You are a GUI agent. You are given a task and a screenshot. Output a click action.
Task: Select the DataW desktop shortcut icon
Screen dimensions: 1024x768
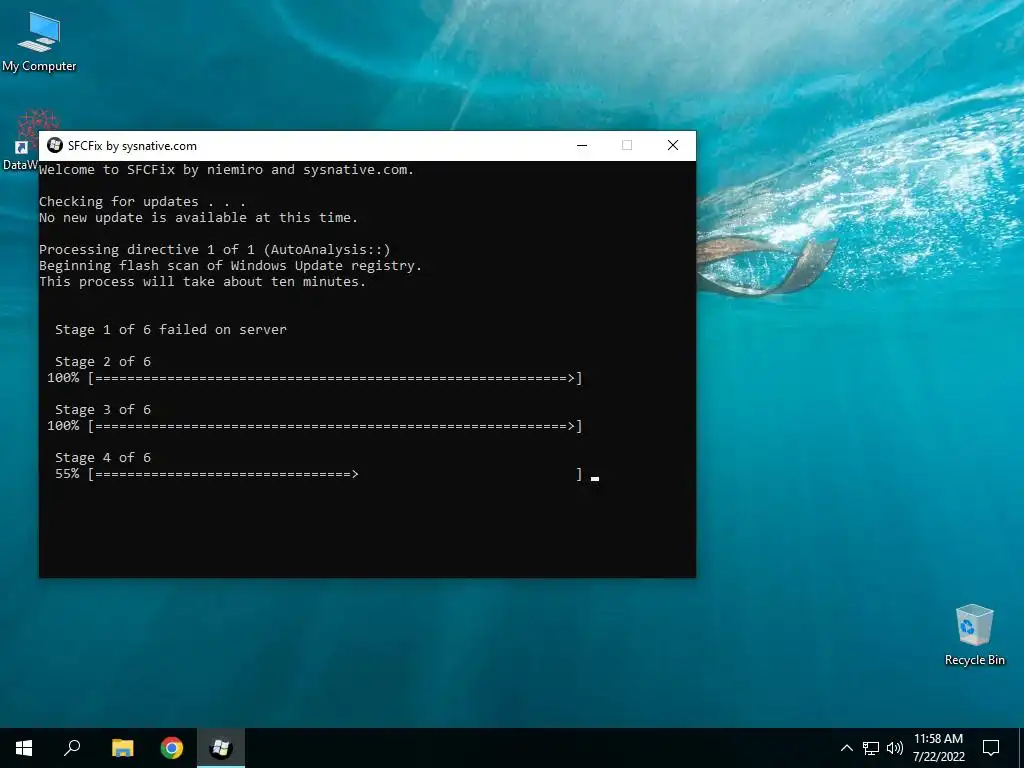[20, 140]
